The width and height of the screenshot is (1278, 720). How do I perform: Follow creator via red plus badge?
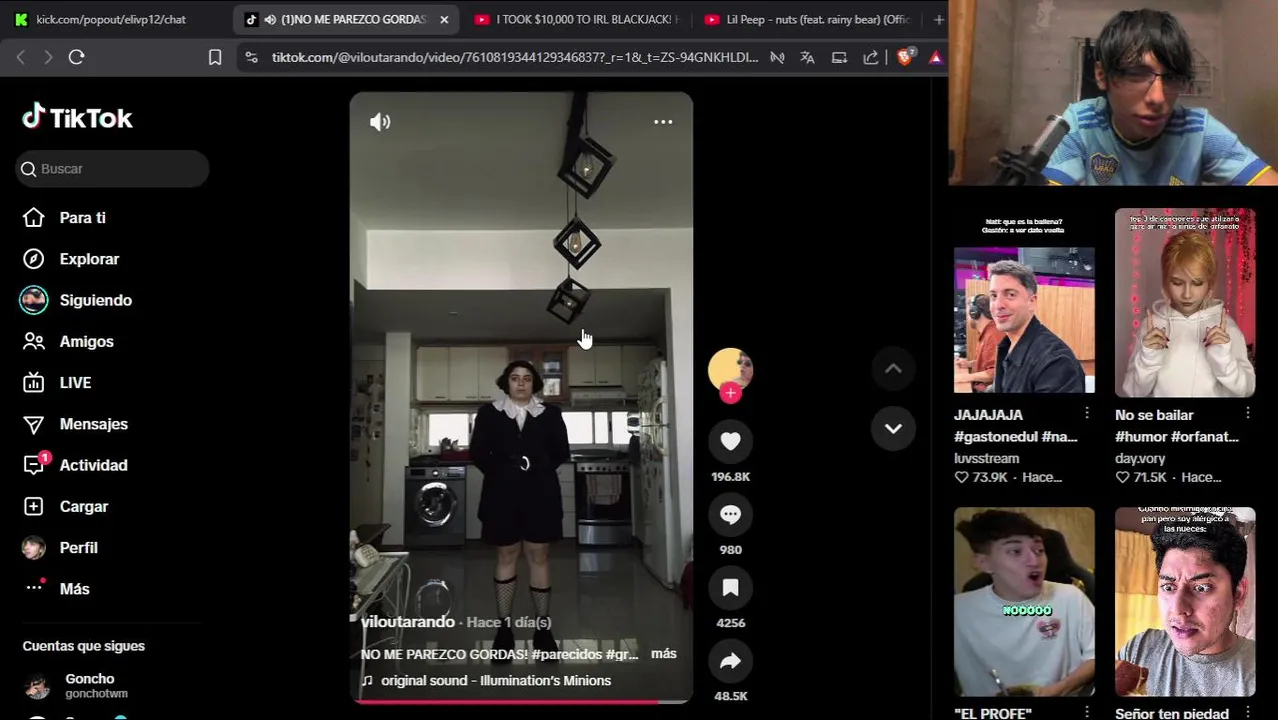[730, 393]
